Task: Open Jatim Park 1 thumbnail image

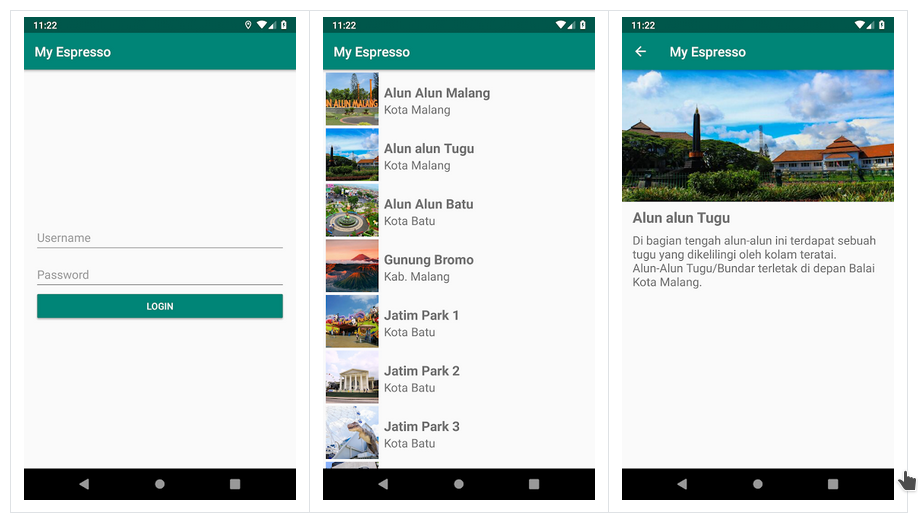Action: [352, 322]
